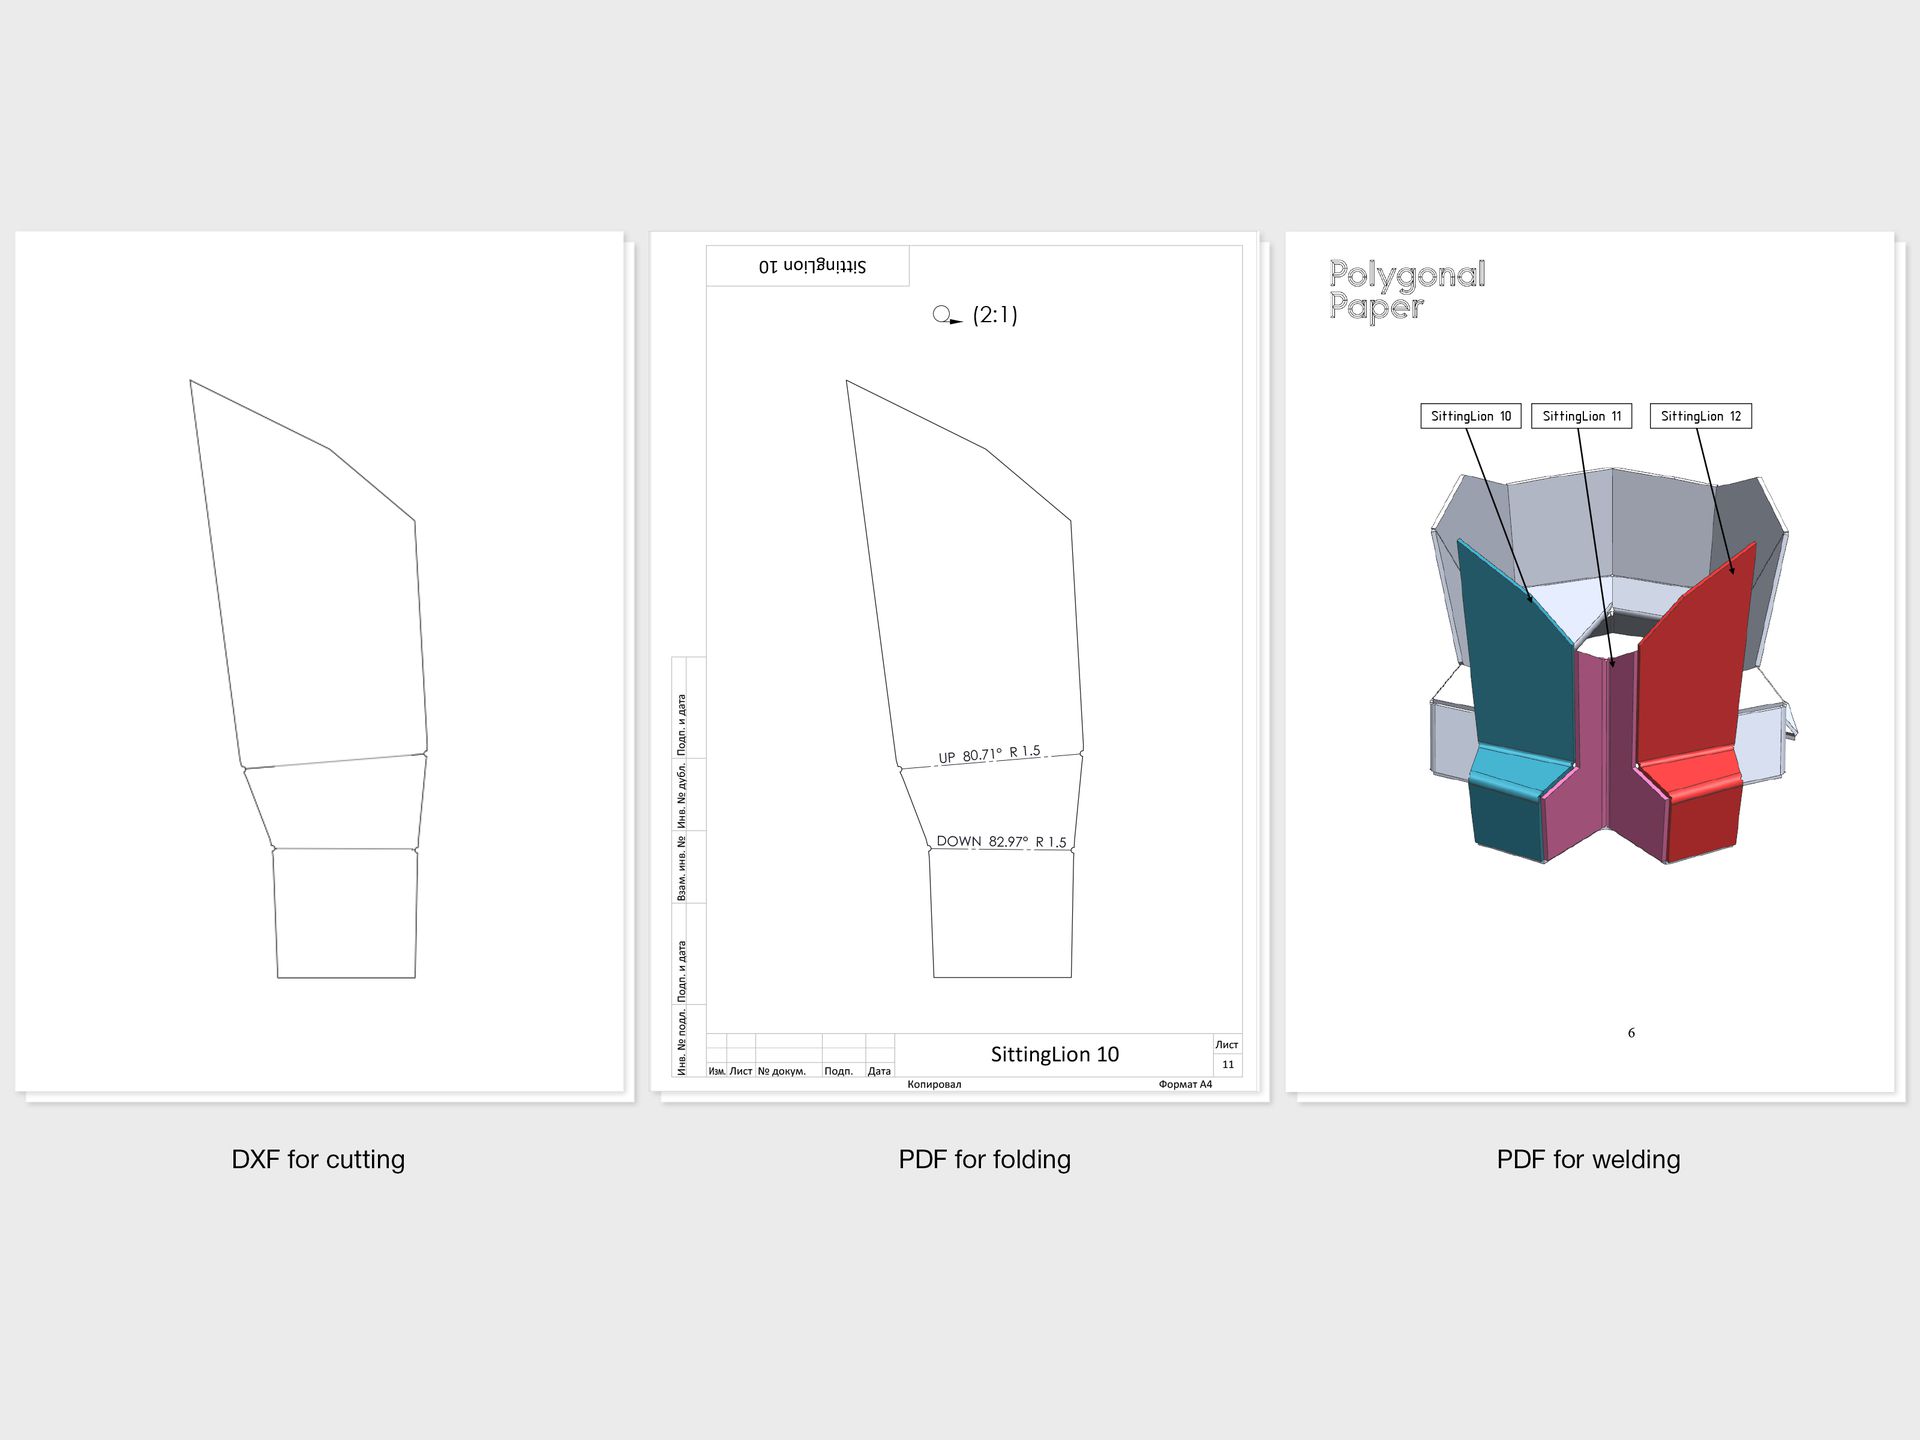Select the SittingLion 10 callout label
1920x1440 pixels.
point(1470,416)
